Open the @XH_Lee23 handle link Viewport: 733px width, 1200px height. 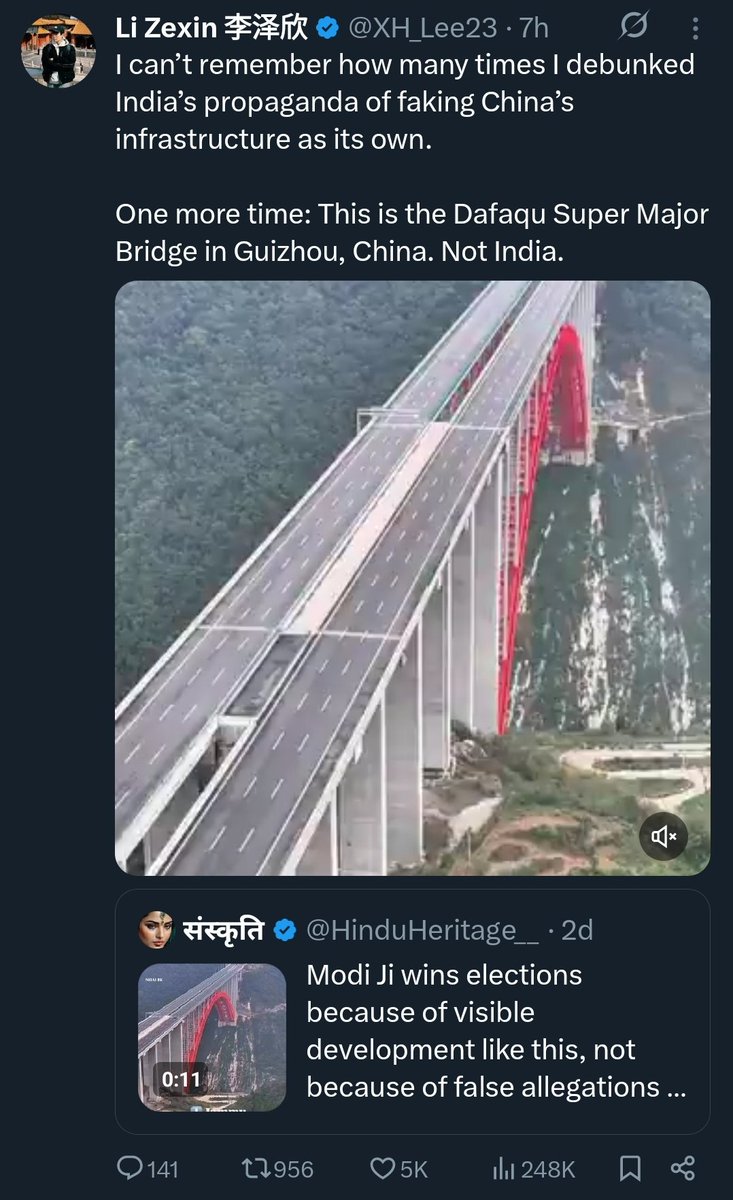[x=424, y=30]
